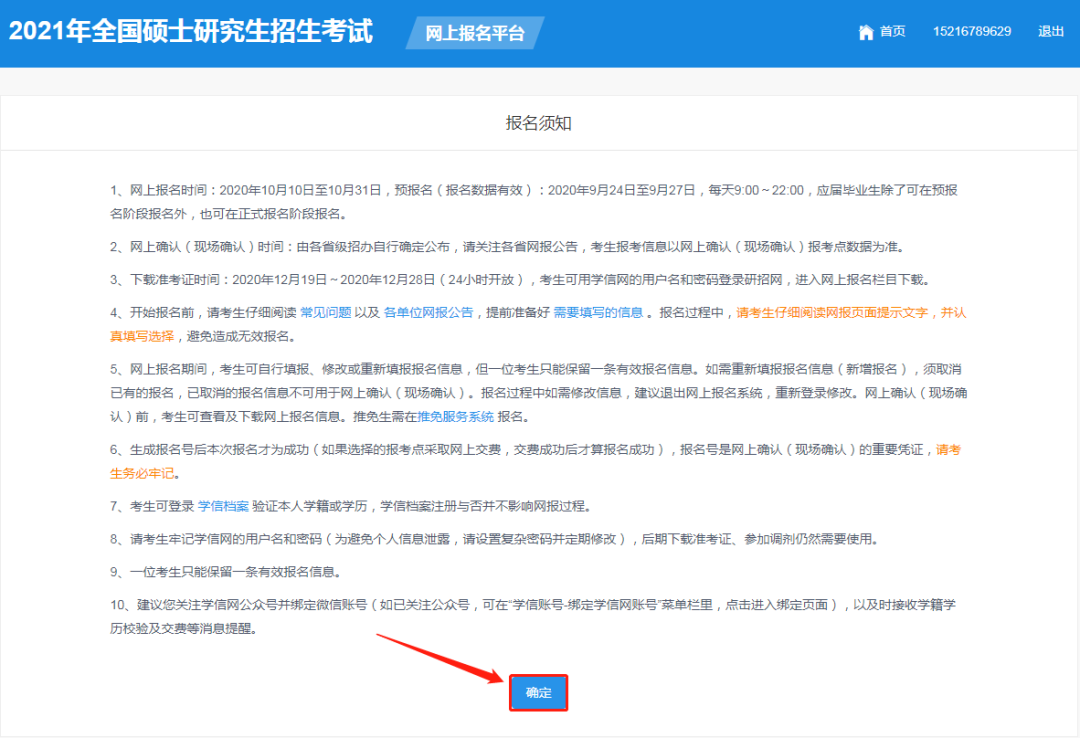
Task: Log out via the 退出 link
Action: (x=1051, y=32)
